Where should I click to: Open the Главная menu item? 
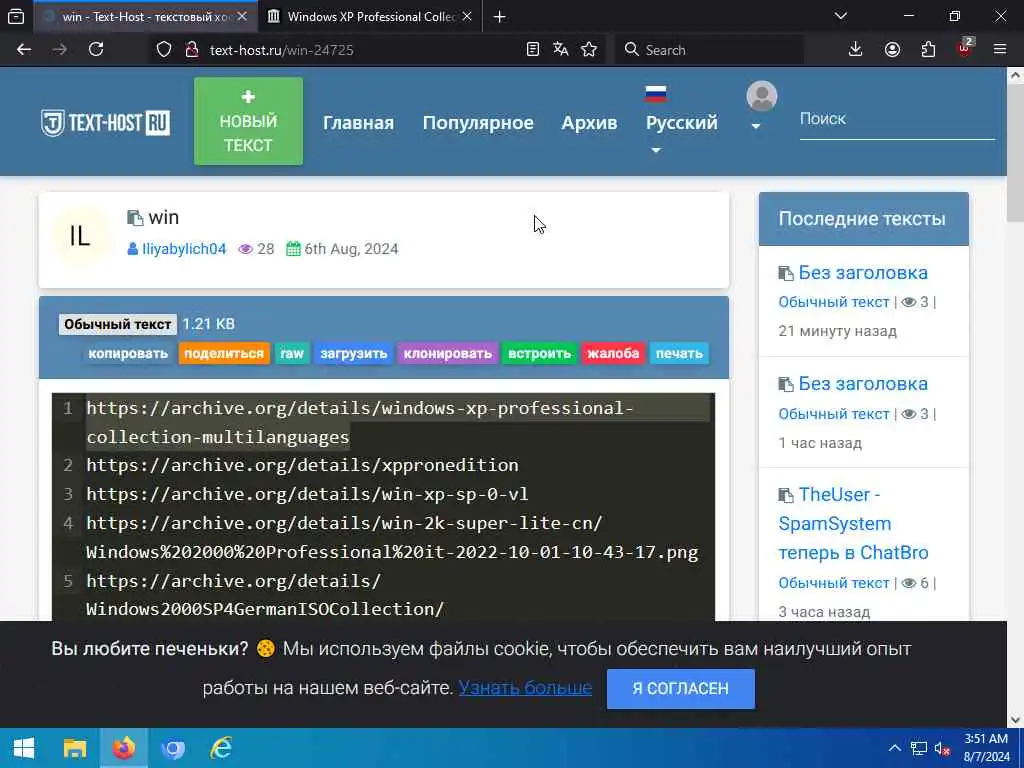pos(359,123)
